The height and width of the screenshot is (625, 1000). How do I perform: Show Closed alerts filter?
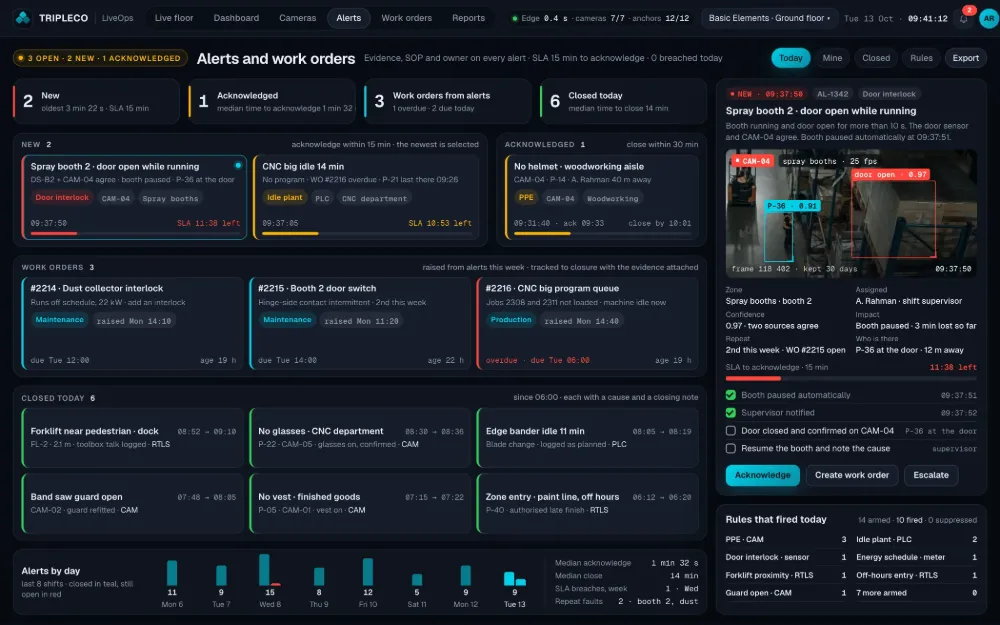tap(876, 58)
